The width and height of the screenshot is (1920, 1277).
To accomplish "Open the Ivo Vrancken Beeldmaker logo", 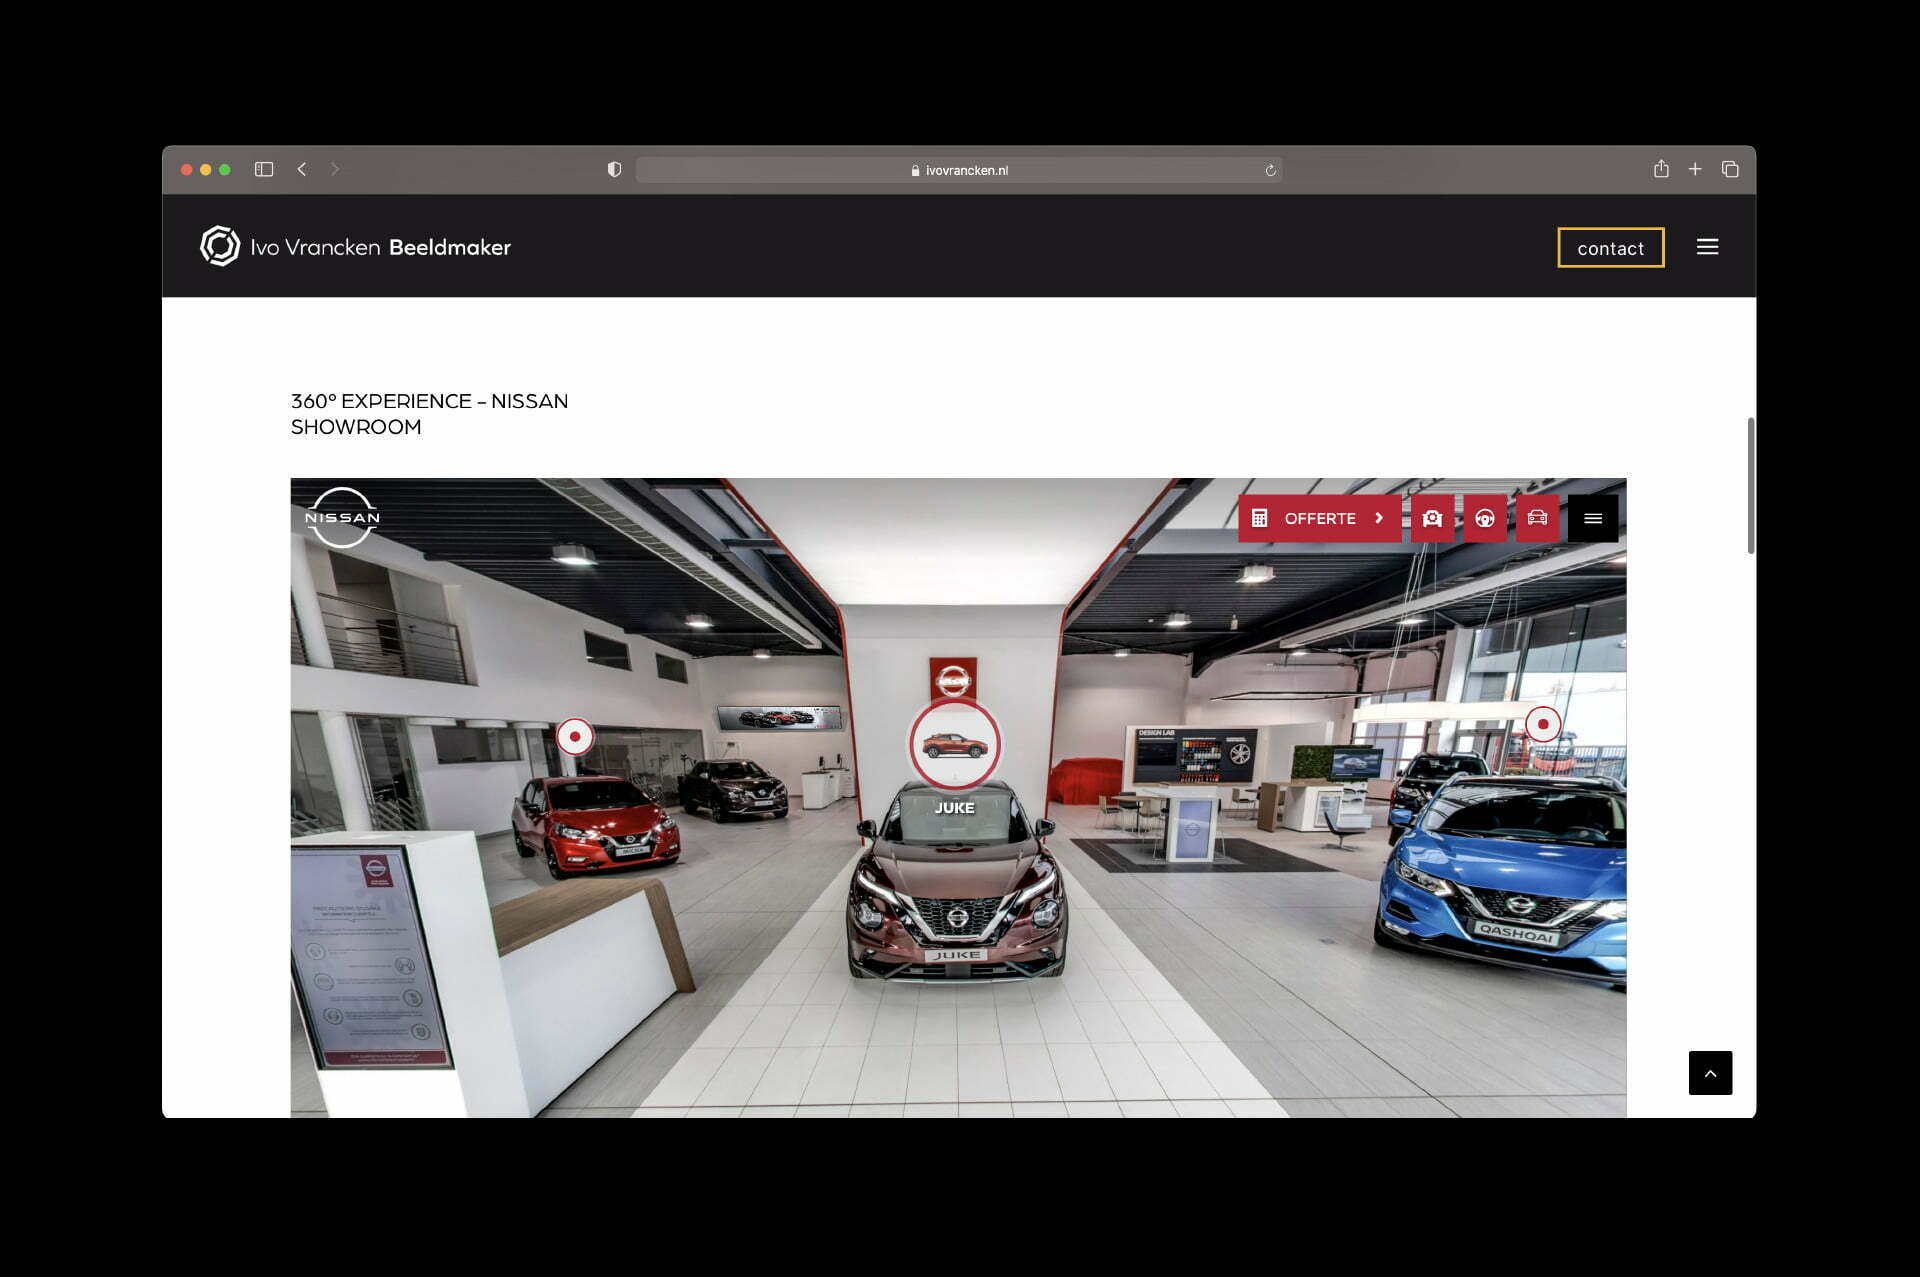I will (355, 246).
